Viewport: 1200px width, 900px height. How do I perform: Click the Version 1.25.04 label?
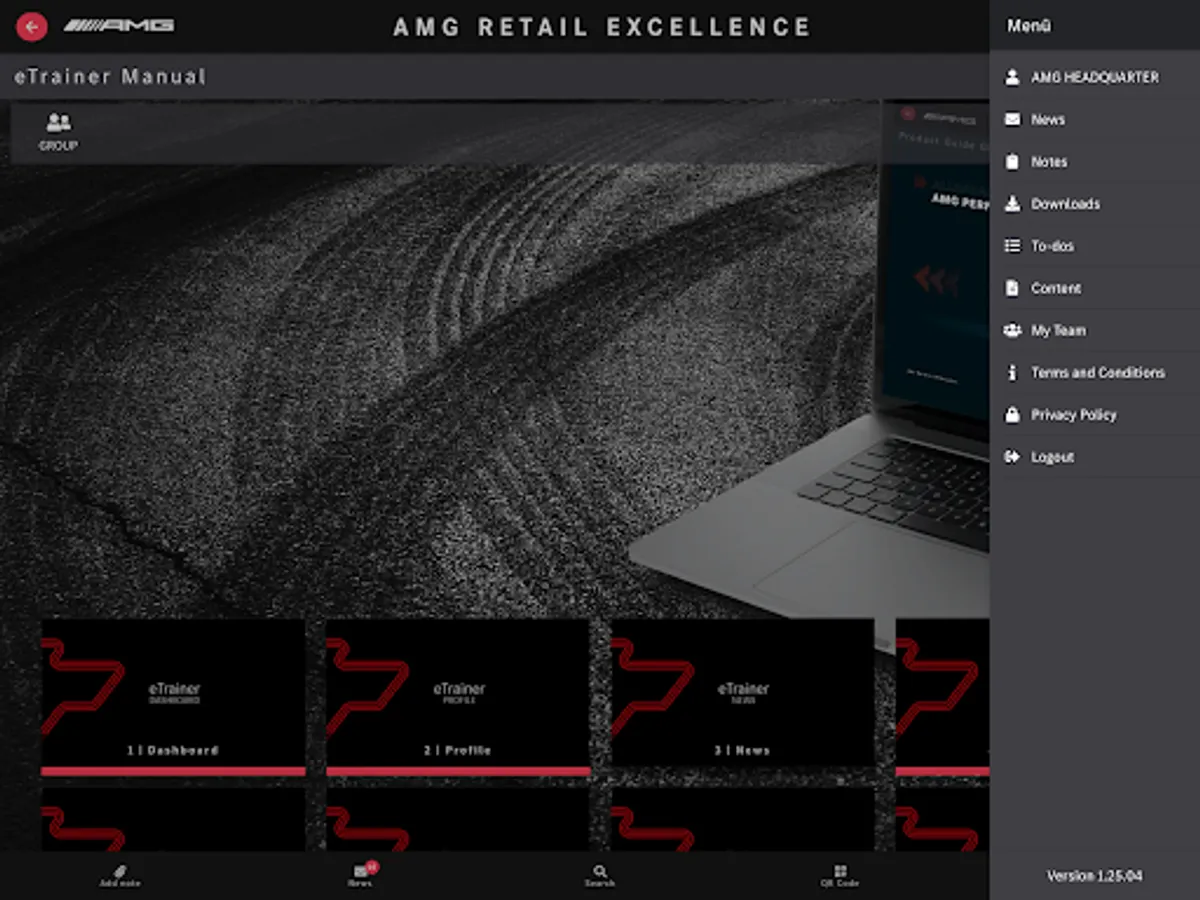point(1094,876)
